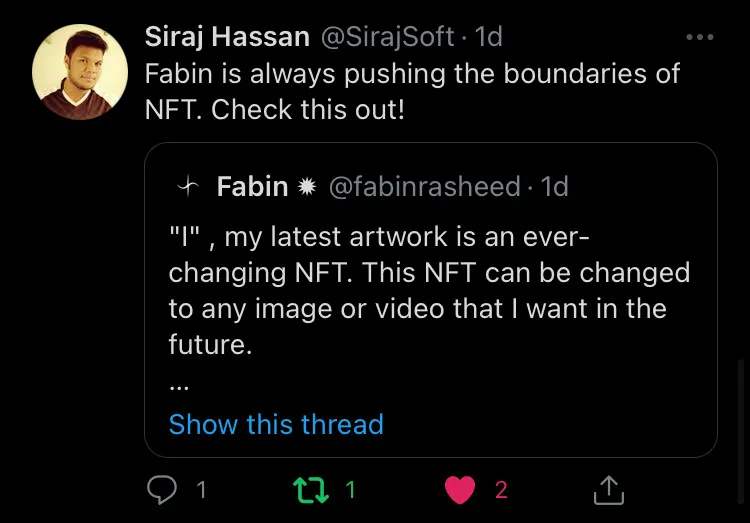Screen dimensions: 750x523
Task: Click the Siraj Hassan display name
Action: tap(227, 37)
